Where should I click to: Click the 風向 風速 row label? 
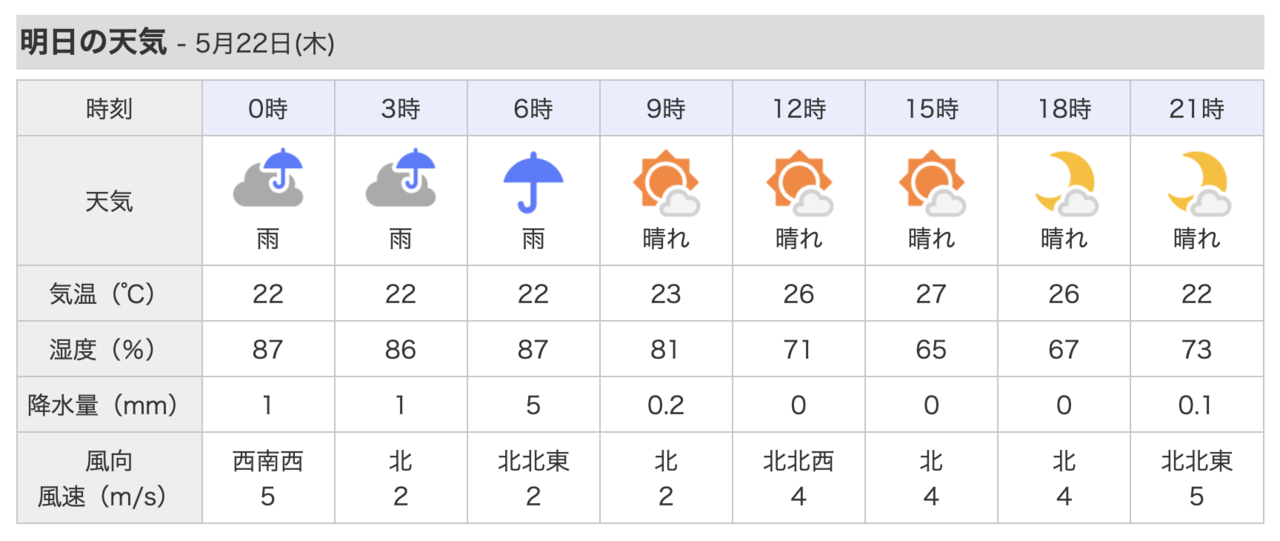[x=109, y=478]
